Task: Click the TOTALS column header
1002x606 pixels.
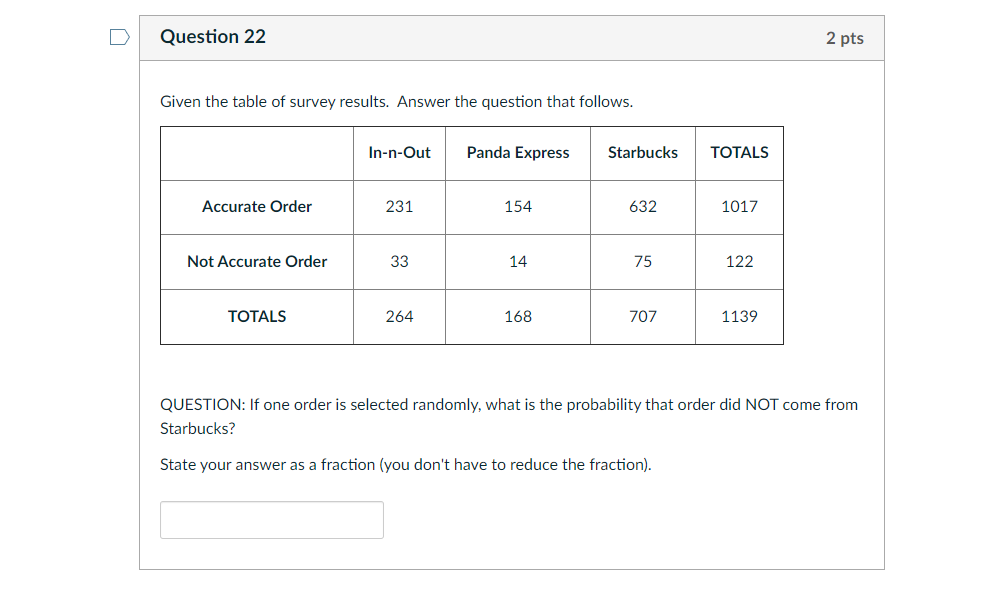Action: coord(739,153)
